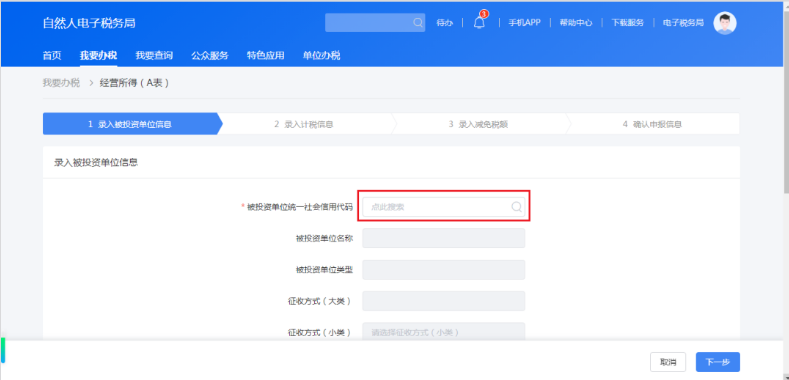This screenshot has height=380, width=789.
Task: Select step 2 录入计税信息
Action: (x=303, y=124)
